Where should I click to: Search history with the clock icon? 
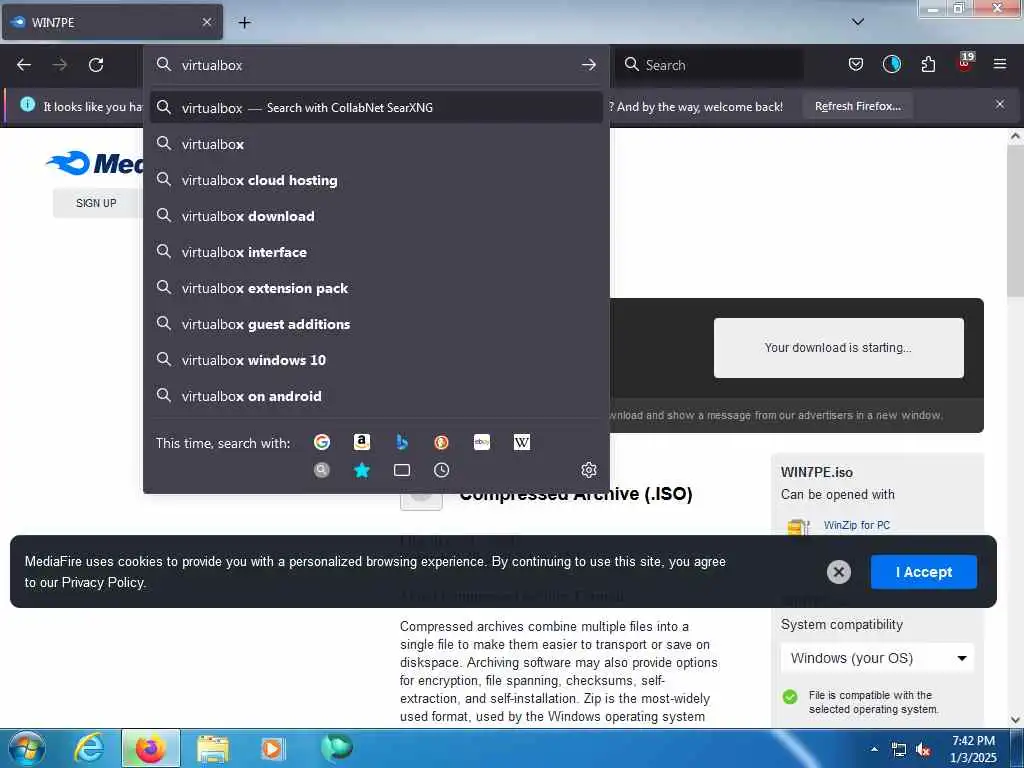pyautogui.click(x=441, y=470)
